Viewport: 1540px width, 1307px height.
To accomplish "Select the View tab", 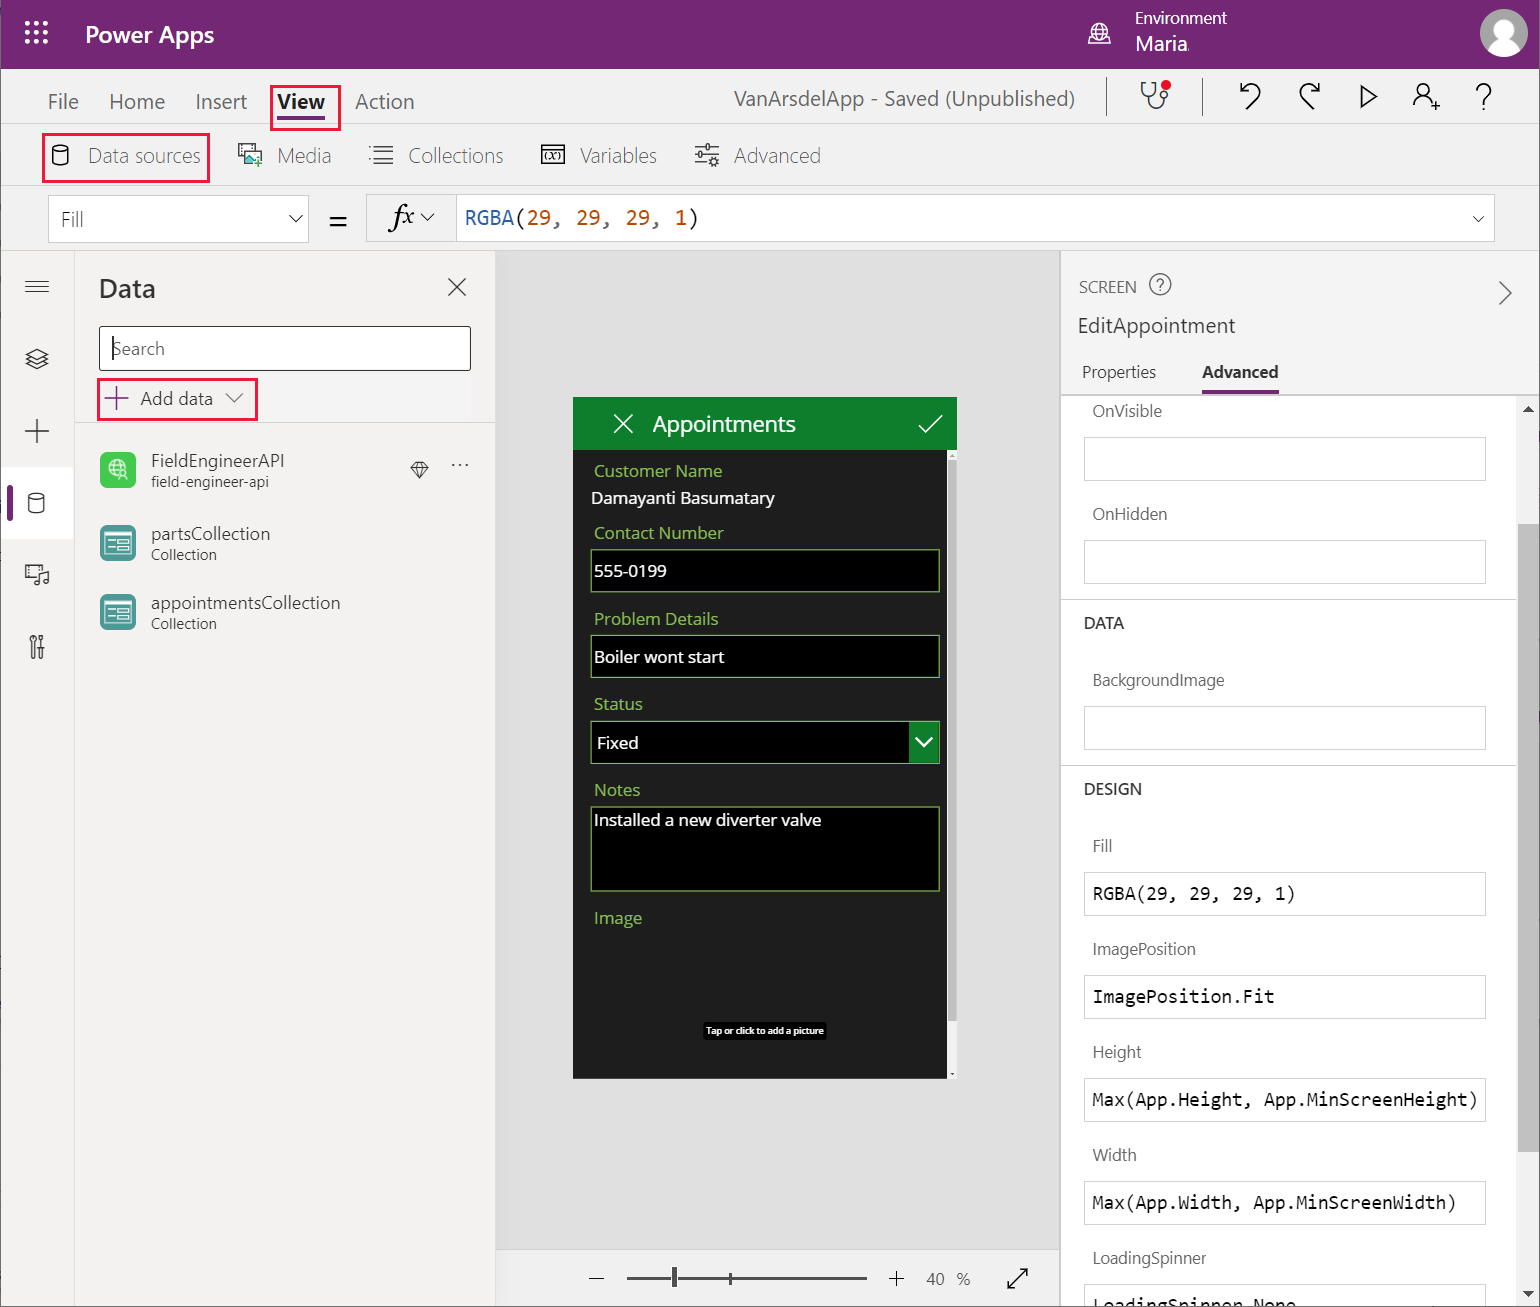I will (301, 101).
